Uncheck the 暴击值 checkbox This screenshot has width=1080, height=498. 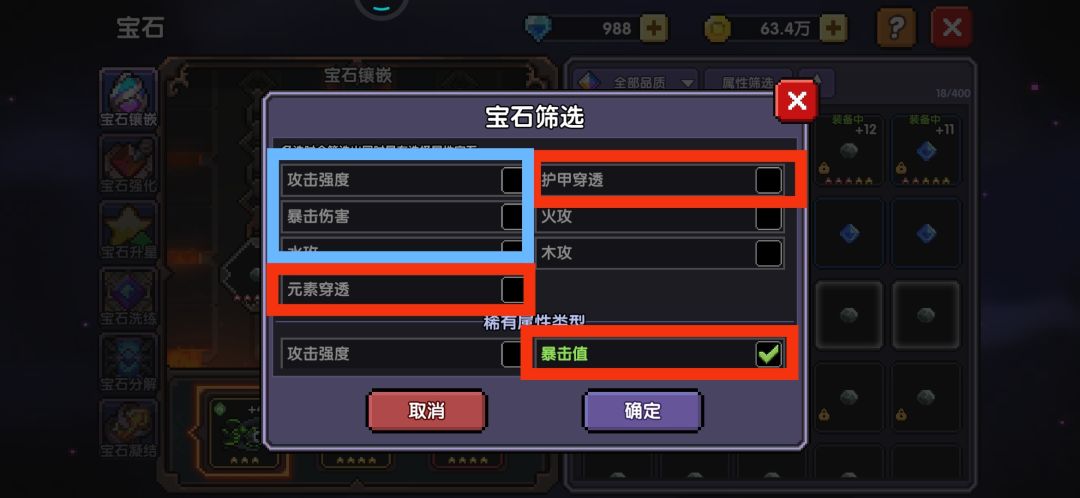[x=769, y=354]
